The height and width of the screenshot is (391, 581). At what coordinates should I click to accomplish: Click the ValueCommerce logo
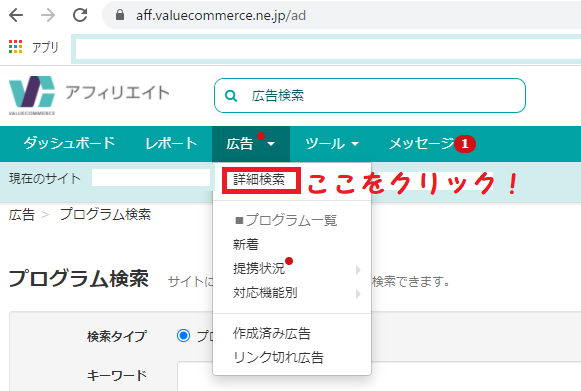32,95
